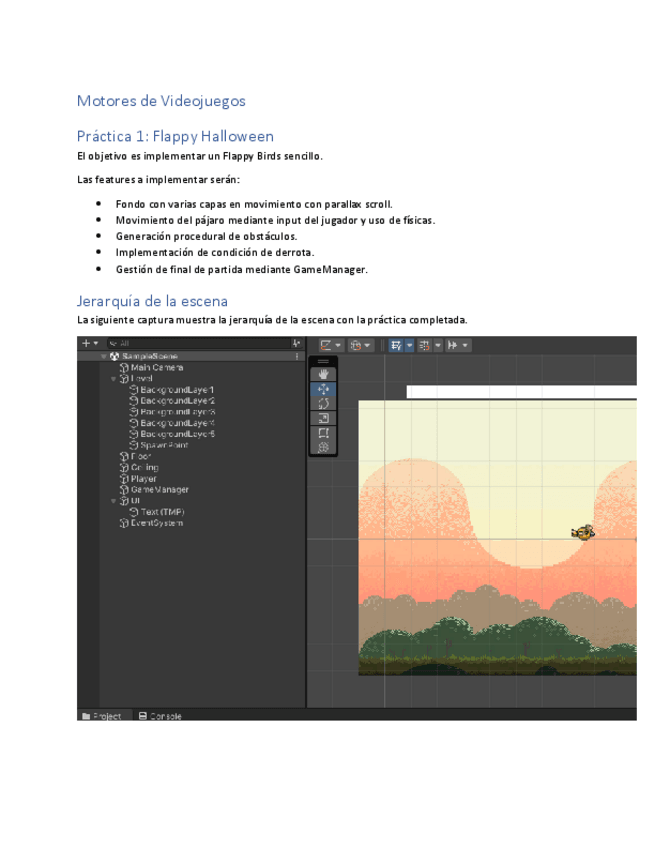Select BackgroundLayer1 in the Hierarchy
Image resolution: width=655 pixels, height=848 pixels.
(177, 389)
